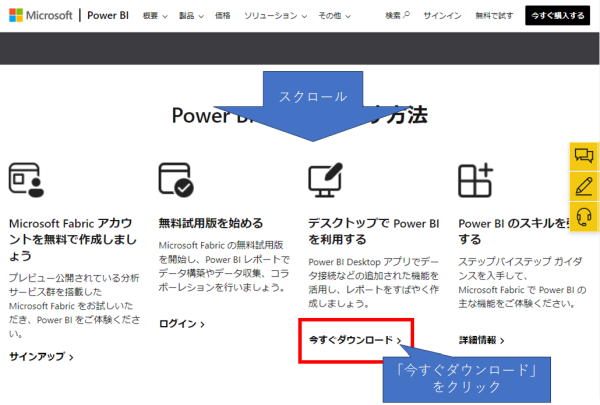Expand the その他 dropdown menu
The width and height of the screenshot is (600, 405).
click(334, 16)
